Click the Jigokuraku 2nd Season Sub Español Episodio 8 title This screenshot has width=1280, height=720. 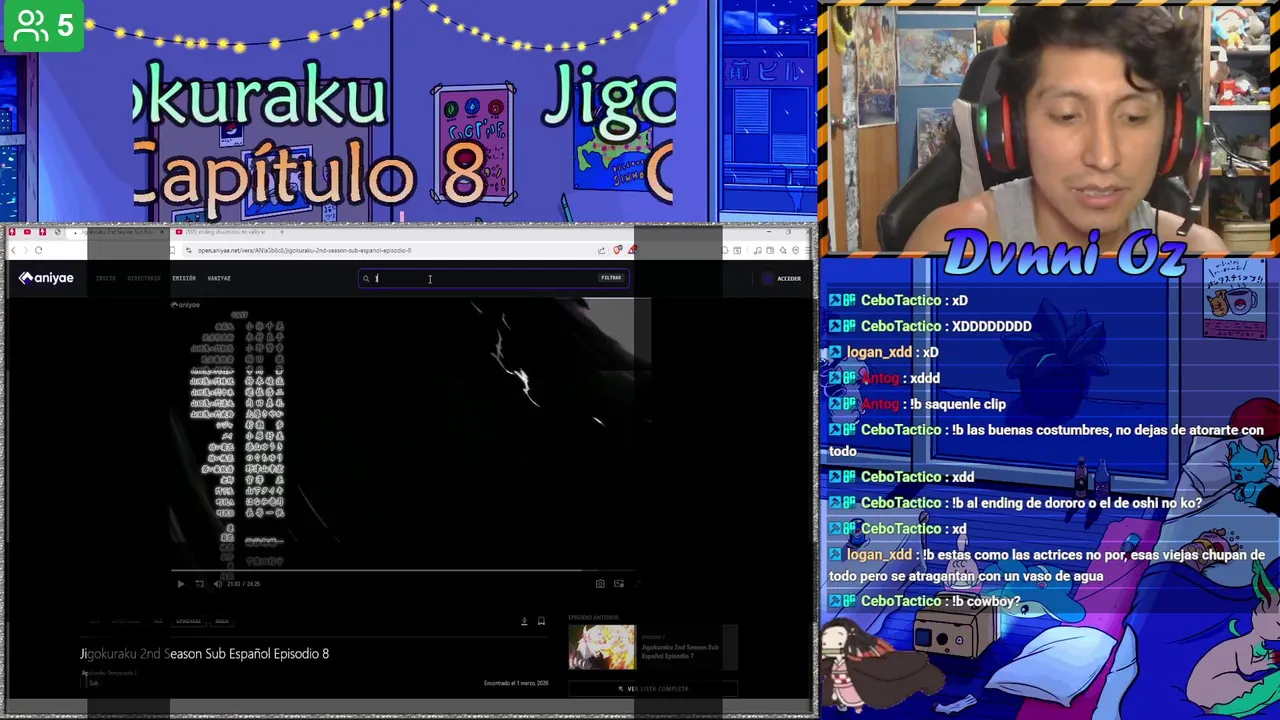pos(205,654)
